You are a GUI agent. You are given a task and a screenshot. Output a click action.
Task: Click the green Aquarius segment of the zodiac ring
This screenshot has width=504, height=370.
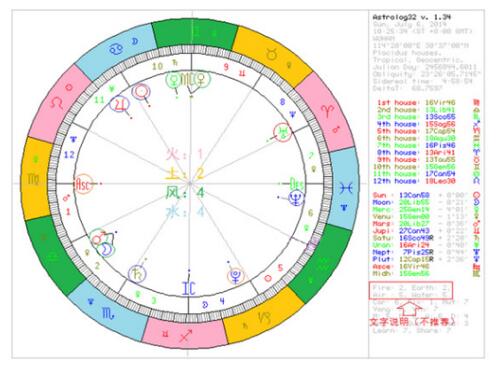(320, 263)
